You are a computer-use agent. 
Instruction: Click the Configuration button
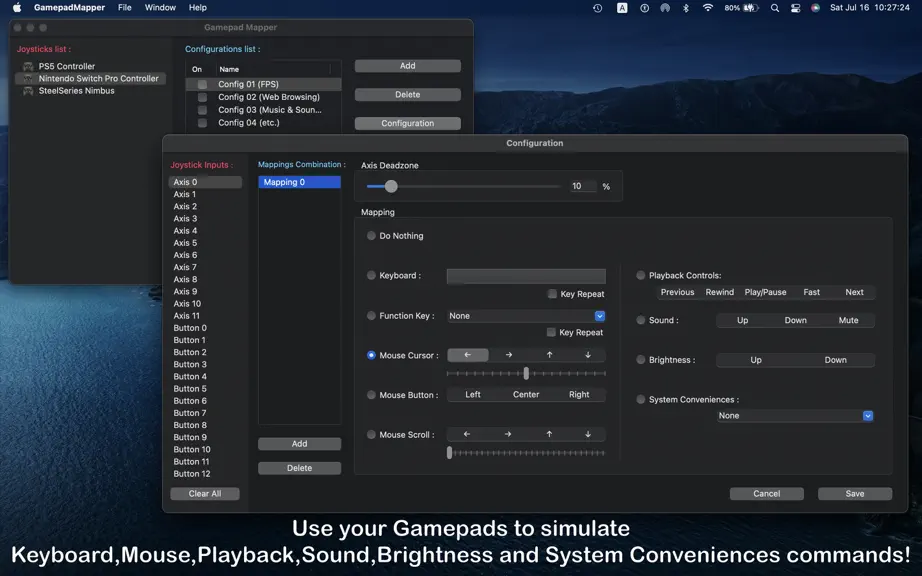(x=407, y=123)
